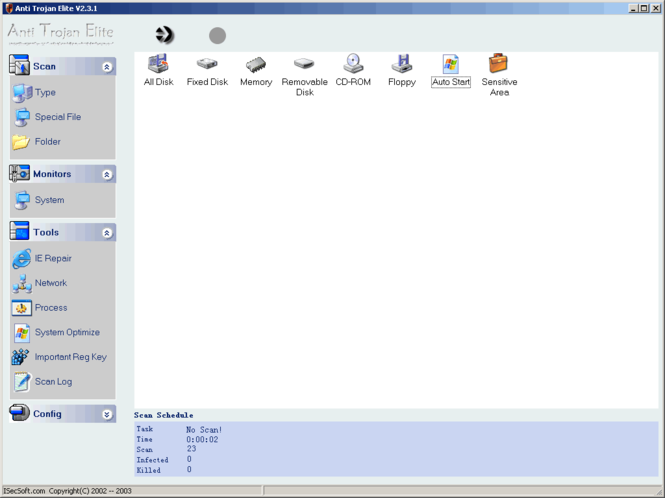Image resolution: width=665 pixels, height=498 pixels.
Task: Pick the Removable Disk scan target
Action: point(304,64)
